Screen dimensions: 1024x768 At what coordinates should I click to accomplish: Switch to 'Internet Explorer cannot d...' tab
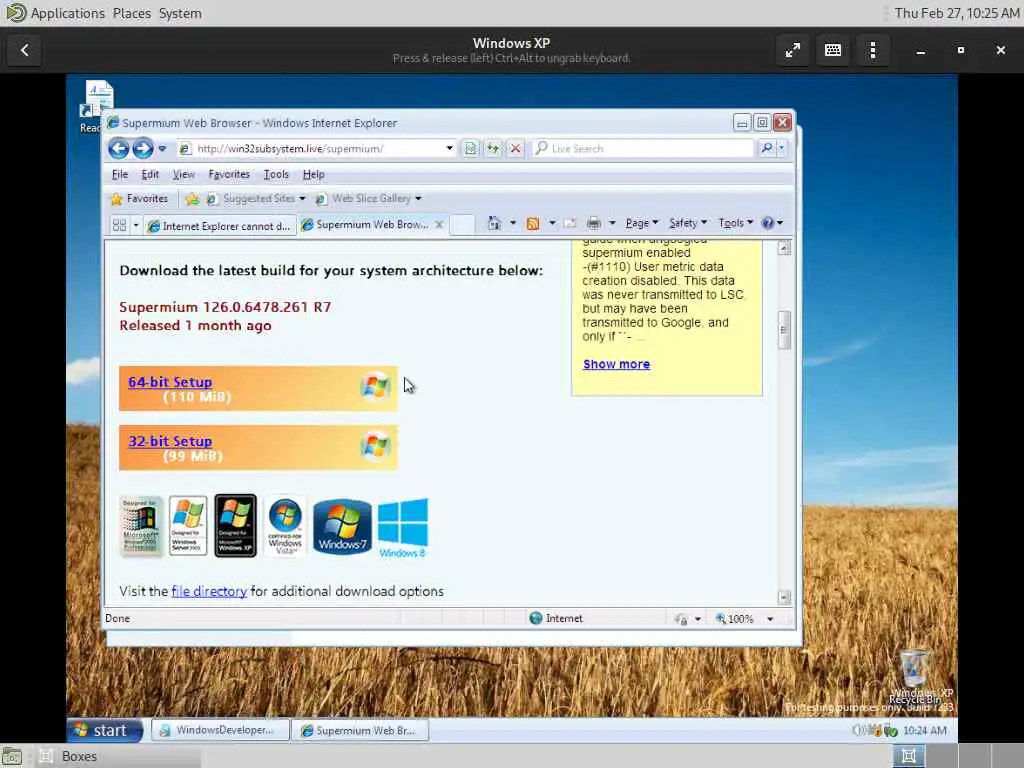tap(219, 226)
